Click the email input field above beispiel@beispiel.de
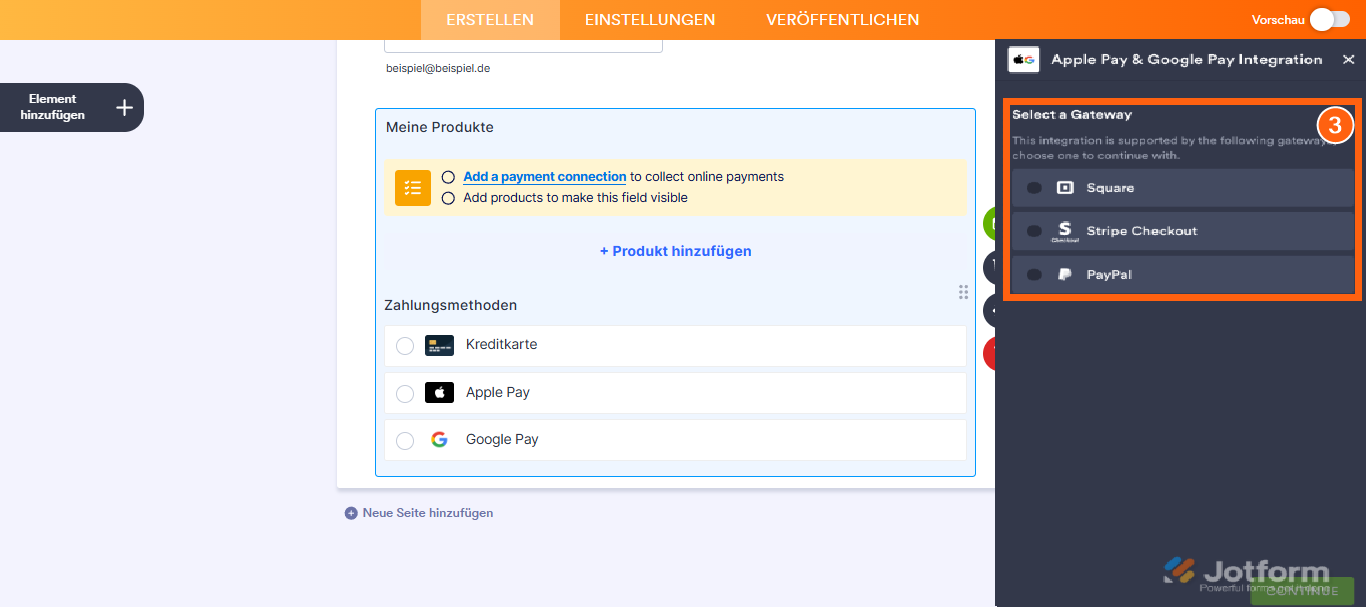 click(x=523, y=45)
